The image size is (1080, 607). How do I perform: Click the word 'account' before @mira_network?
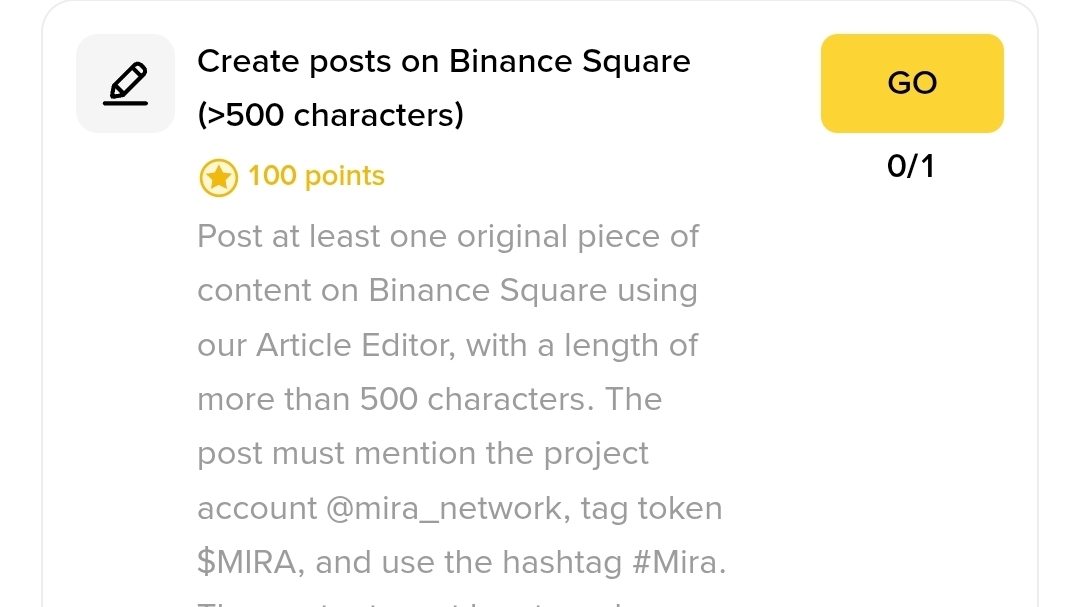[257, 508]
